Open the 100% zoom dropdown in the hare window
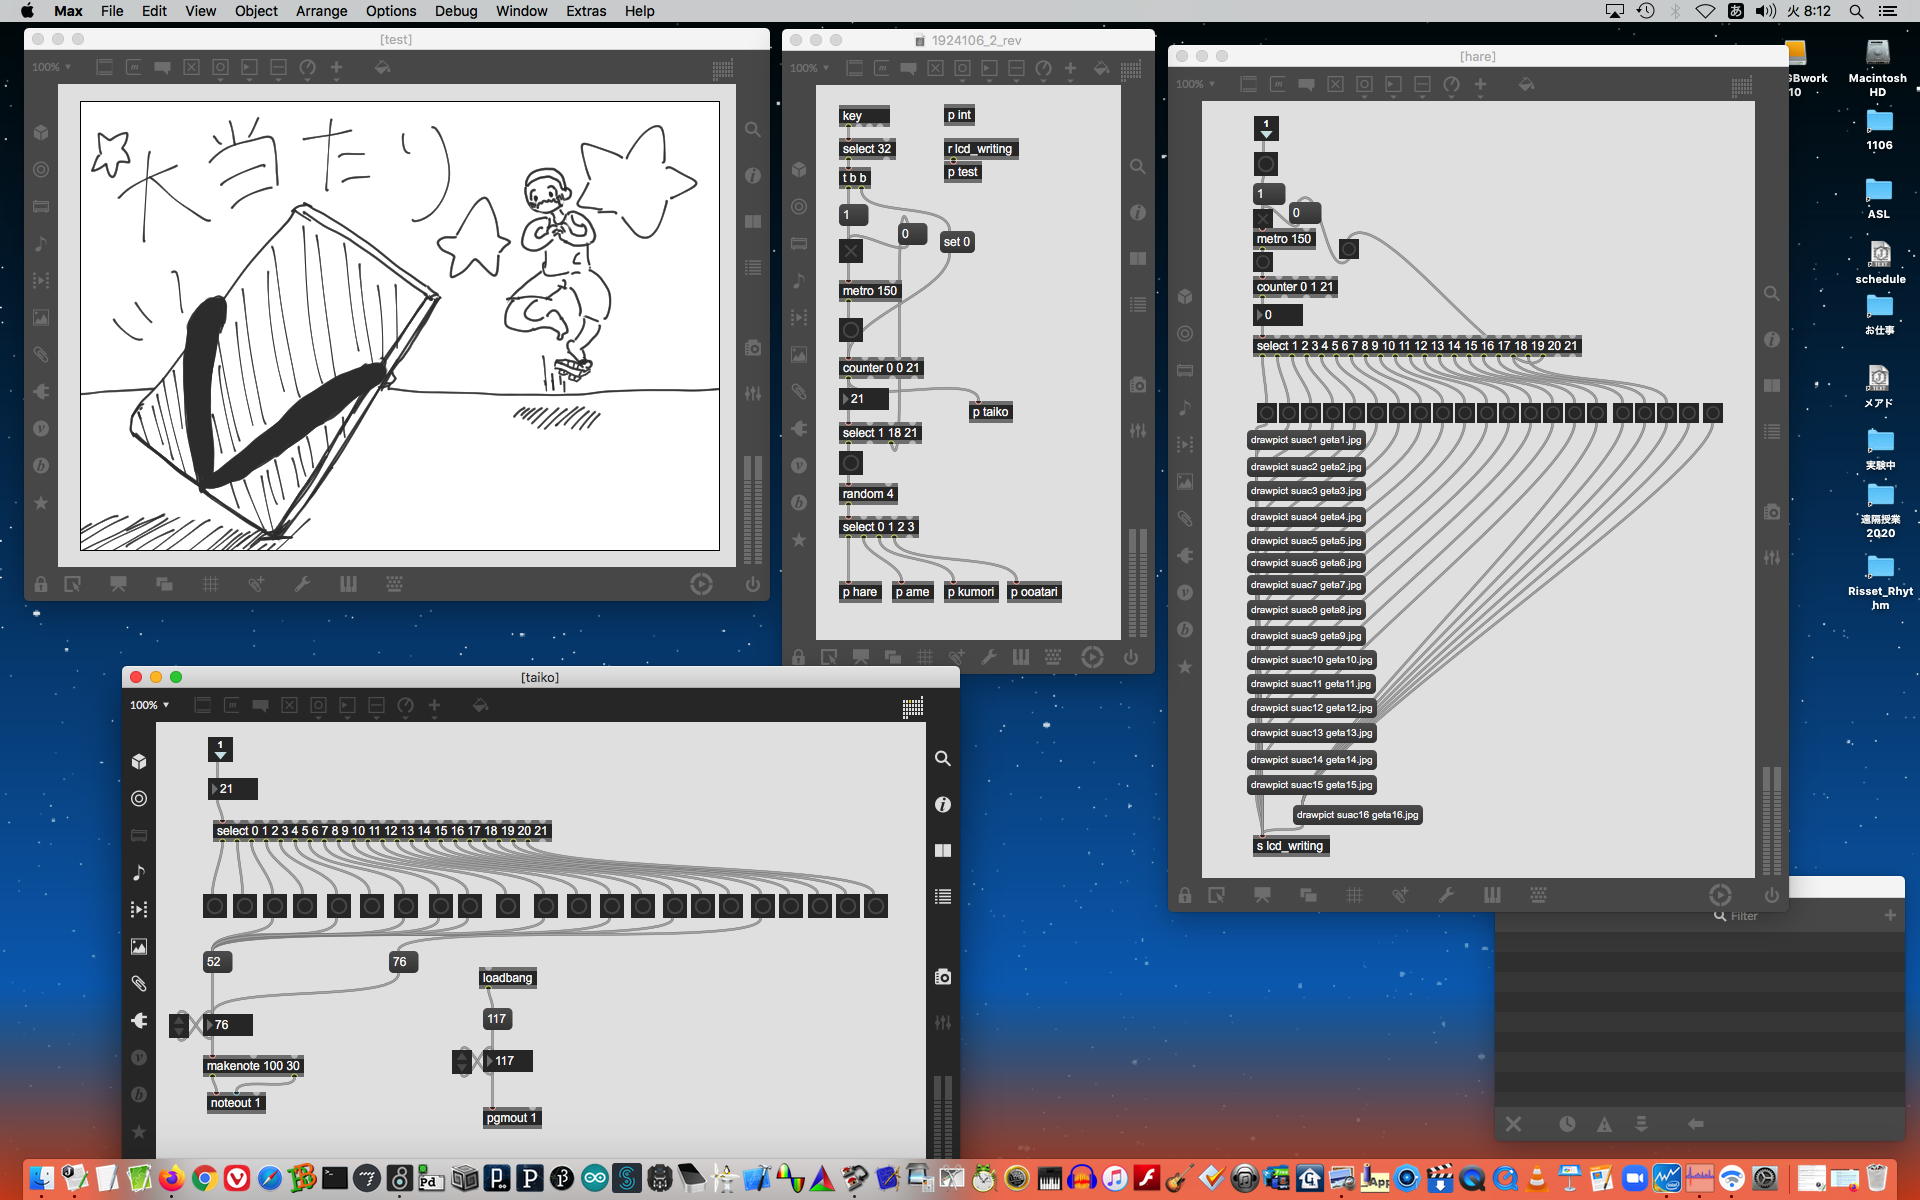Viewport: 1920px width, 1200px height. click(1195, 85)
